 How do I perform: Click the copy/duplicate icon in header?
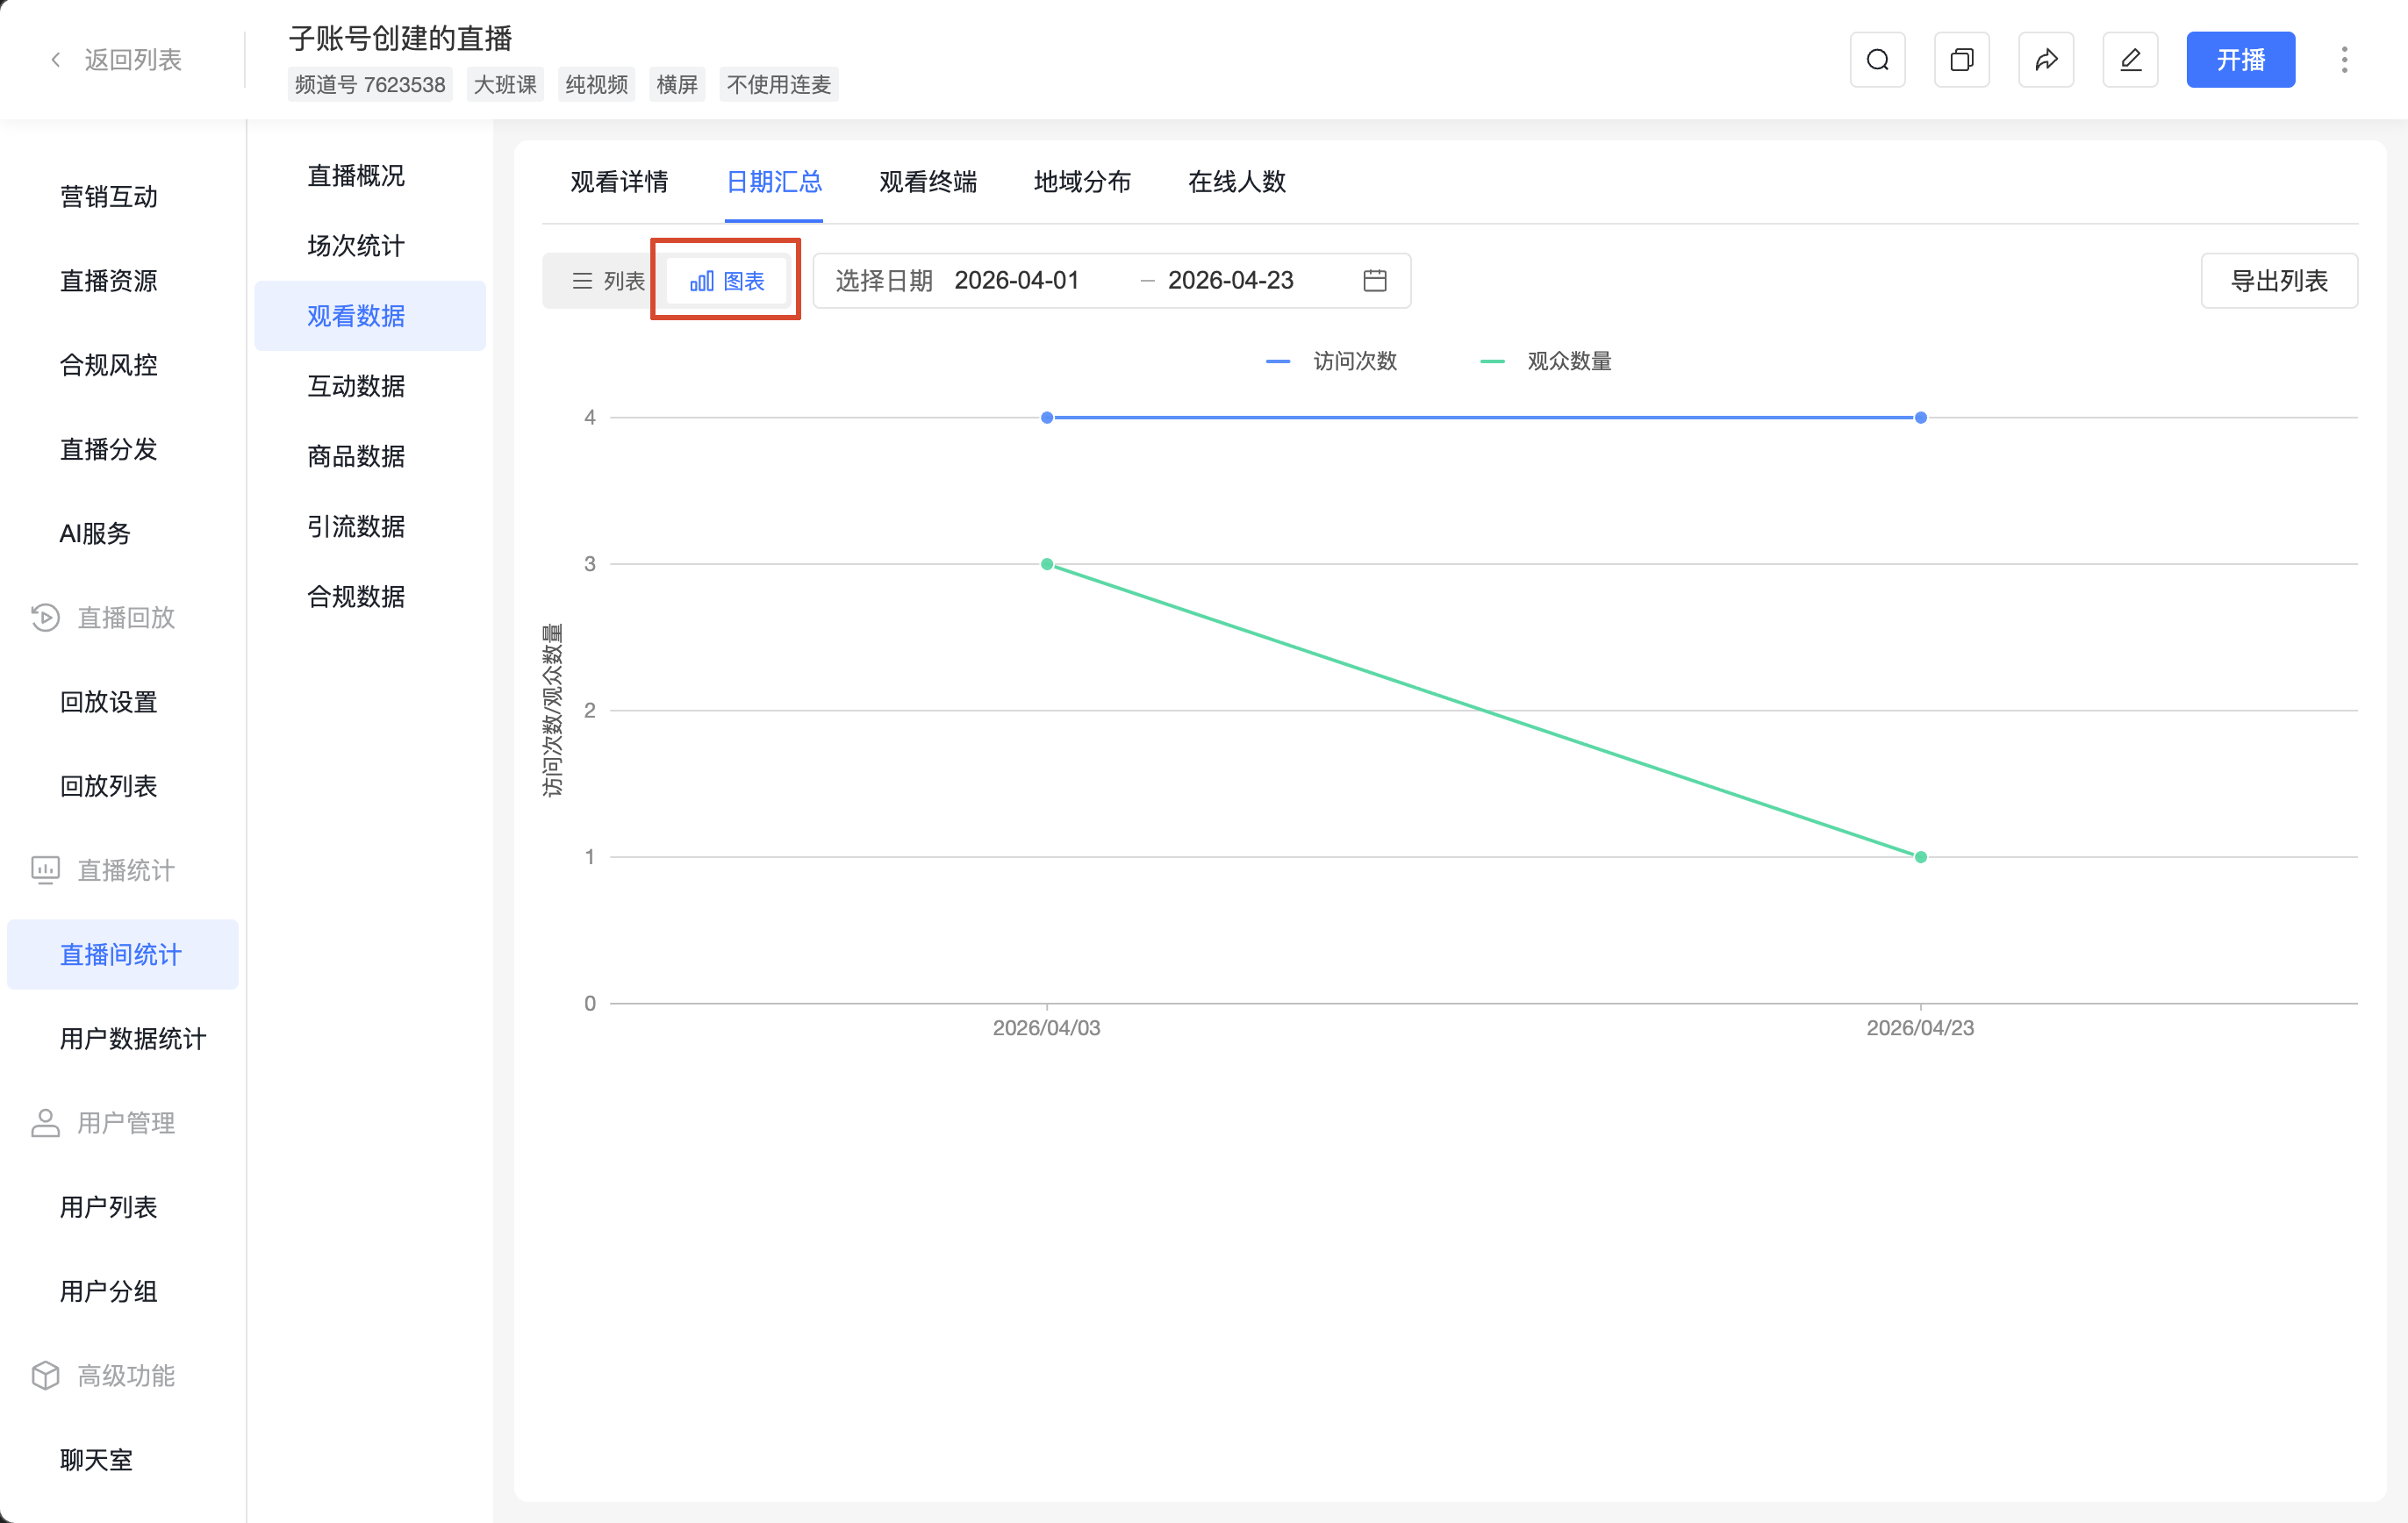(1961, 60)
